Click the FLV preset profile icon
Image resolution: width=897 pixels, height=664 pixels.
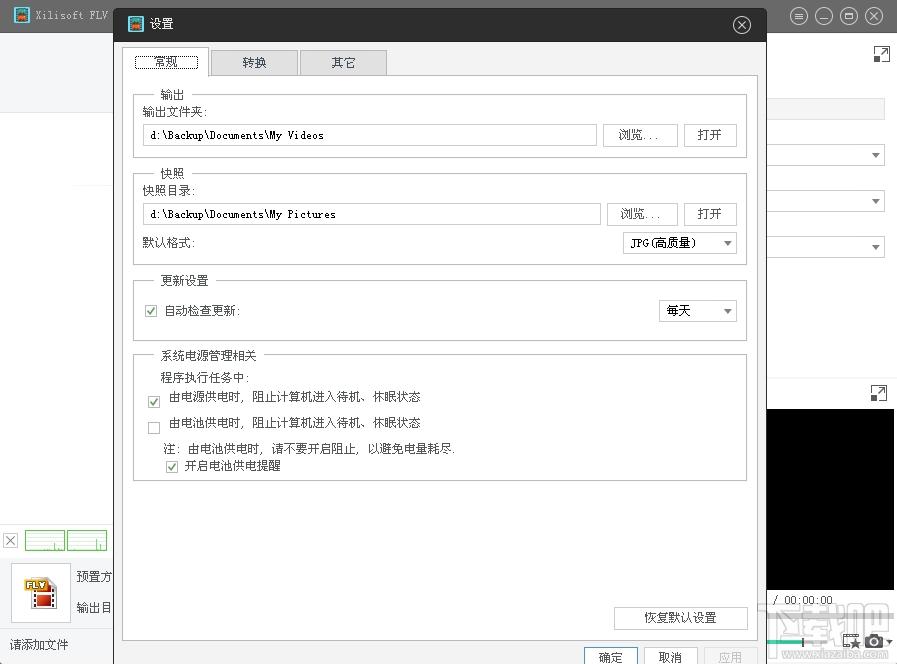point(41,593)
